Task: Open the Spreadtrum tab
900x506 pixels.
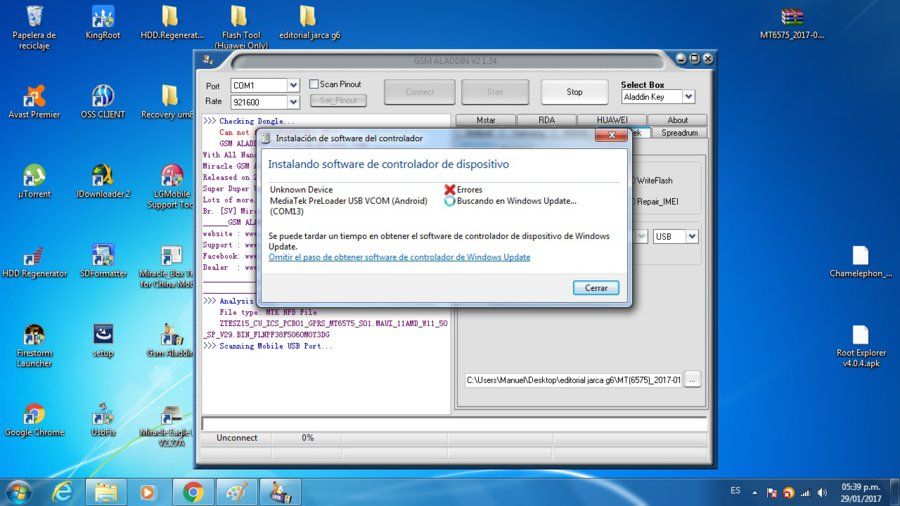Action: point(680,133)
